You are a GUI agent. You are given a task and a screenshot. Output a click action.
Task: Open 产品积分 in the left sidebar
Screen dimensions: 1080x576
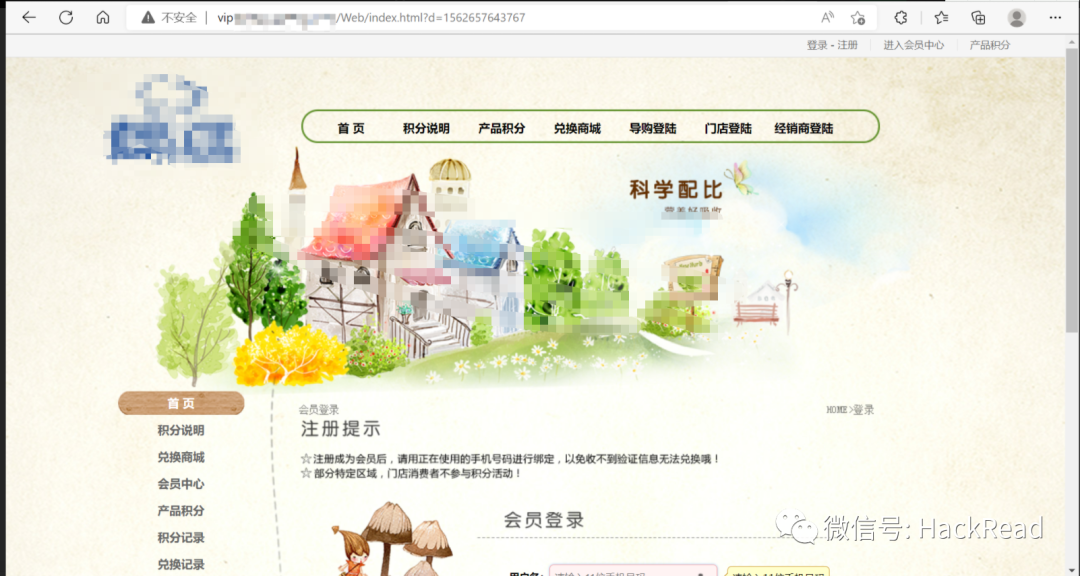pos(181,511)
